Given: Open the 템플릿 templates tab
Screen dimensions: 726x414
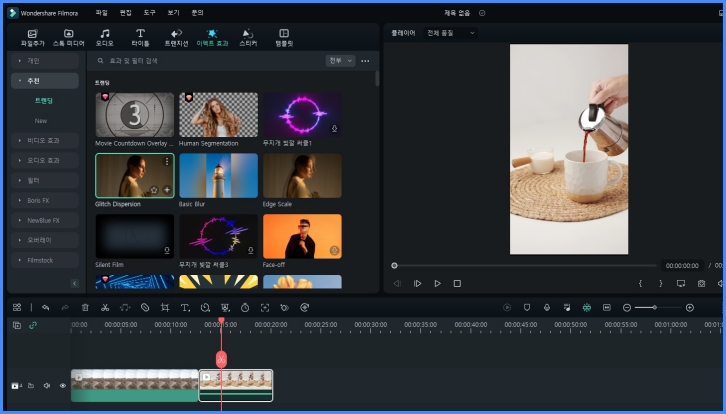Looking at the screenshot, I should point(284,38).
